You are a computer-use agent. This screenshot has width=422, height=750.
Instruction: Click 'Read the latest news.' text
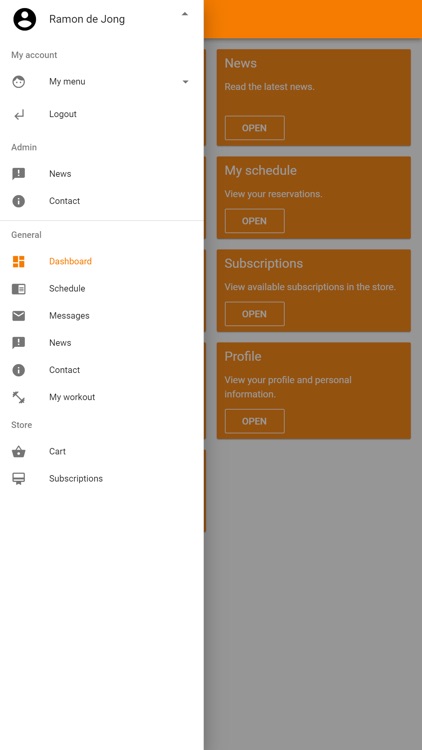tap(269, 87)
